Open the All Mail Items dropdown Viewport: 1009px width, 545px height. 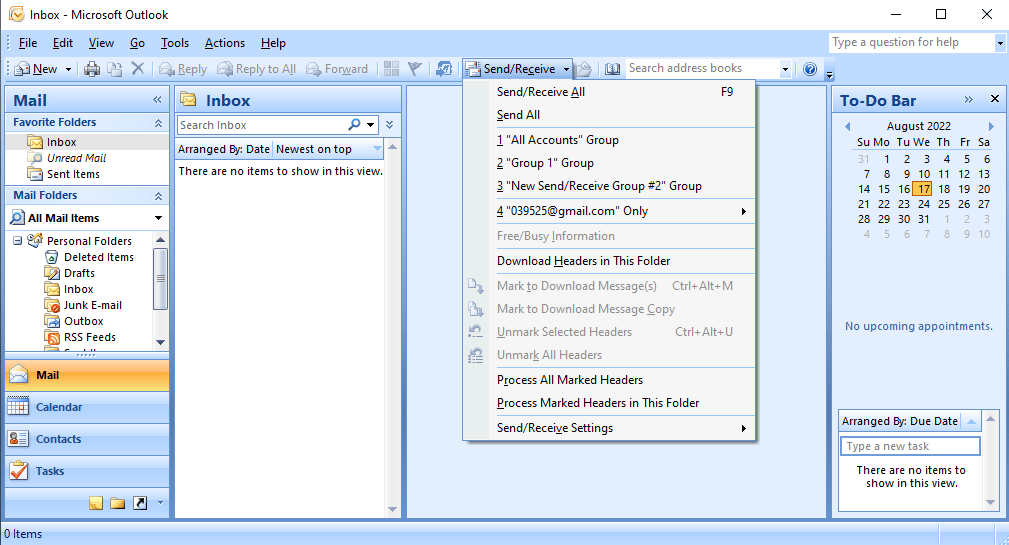coord(158,218)
